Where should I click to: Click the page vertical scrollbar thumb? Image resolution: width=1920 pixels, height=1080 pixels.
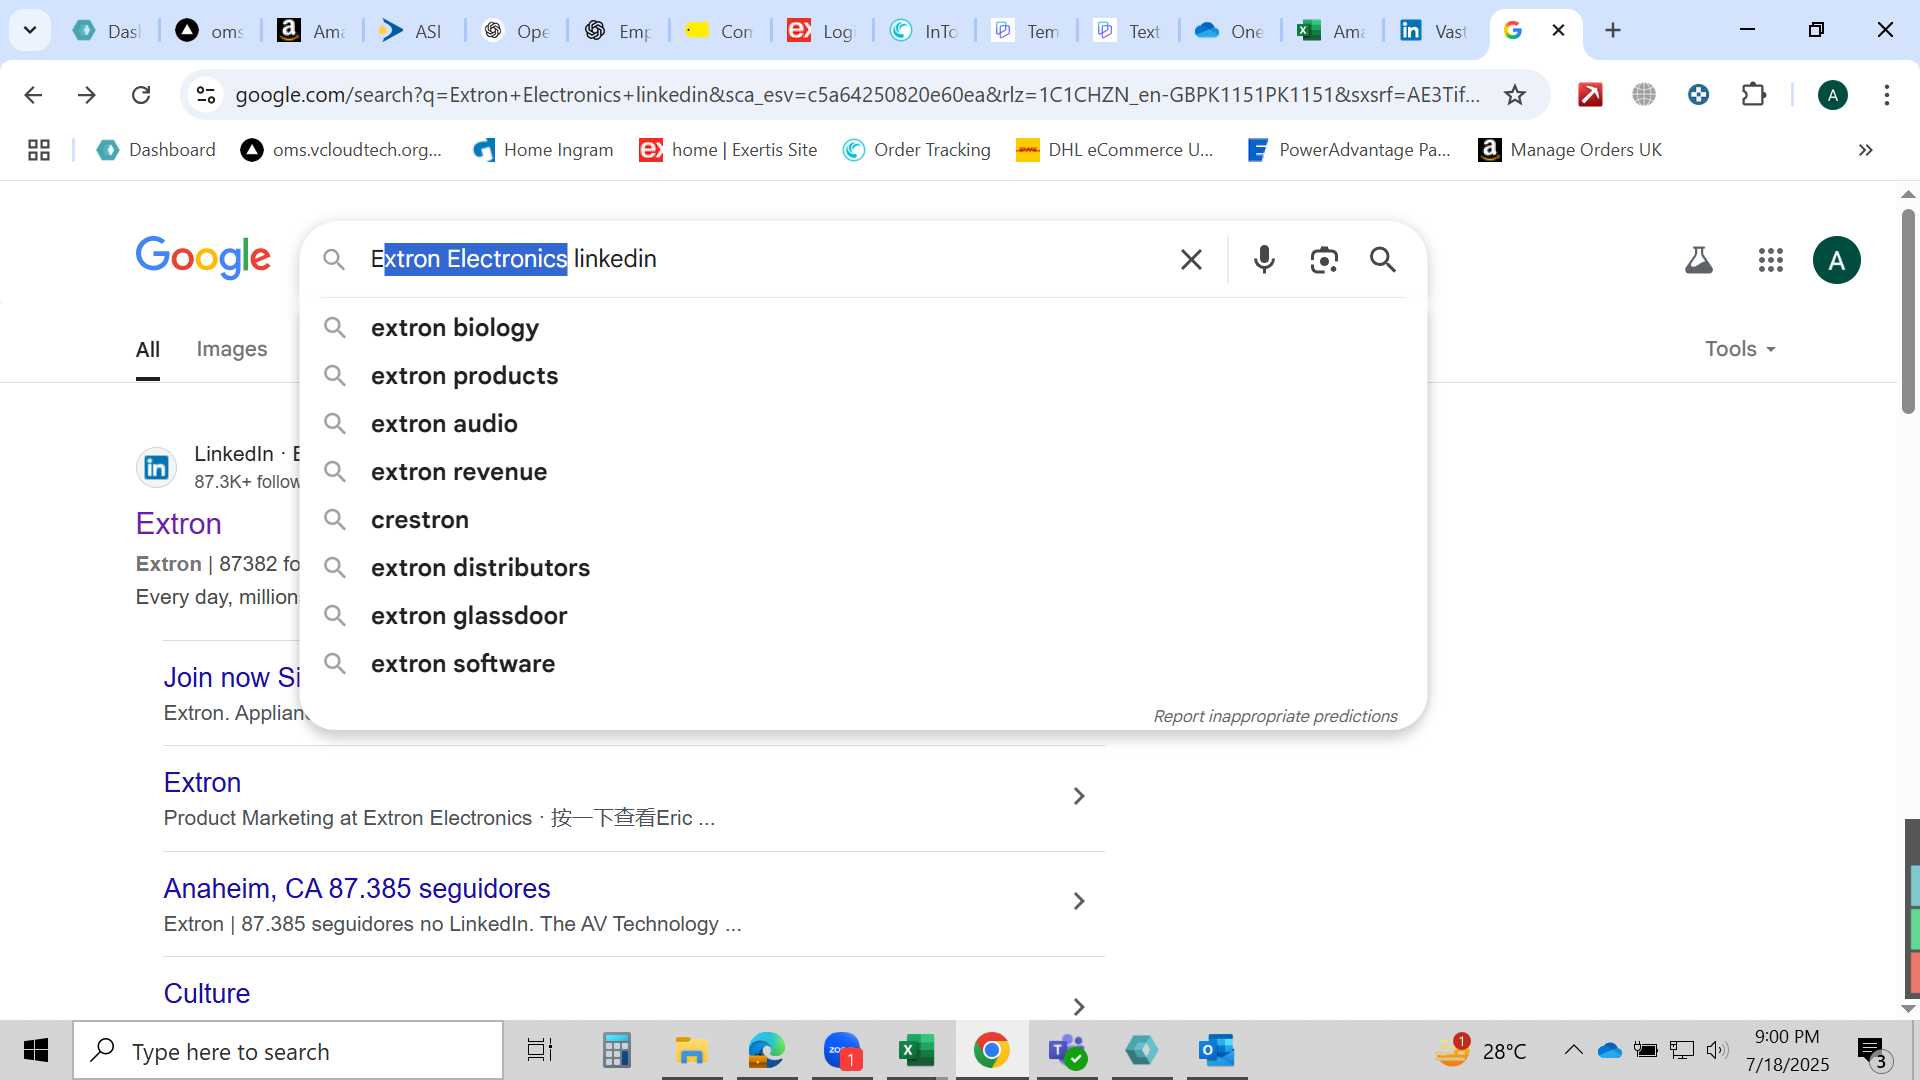pos(1908,310)
